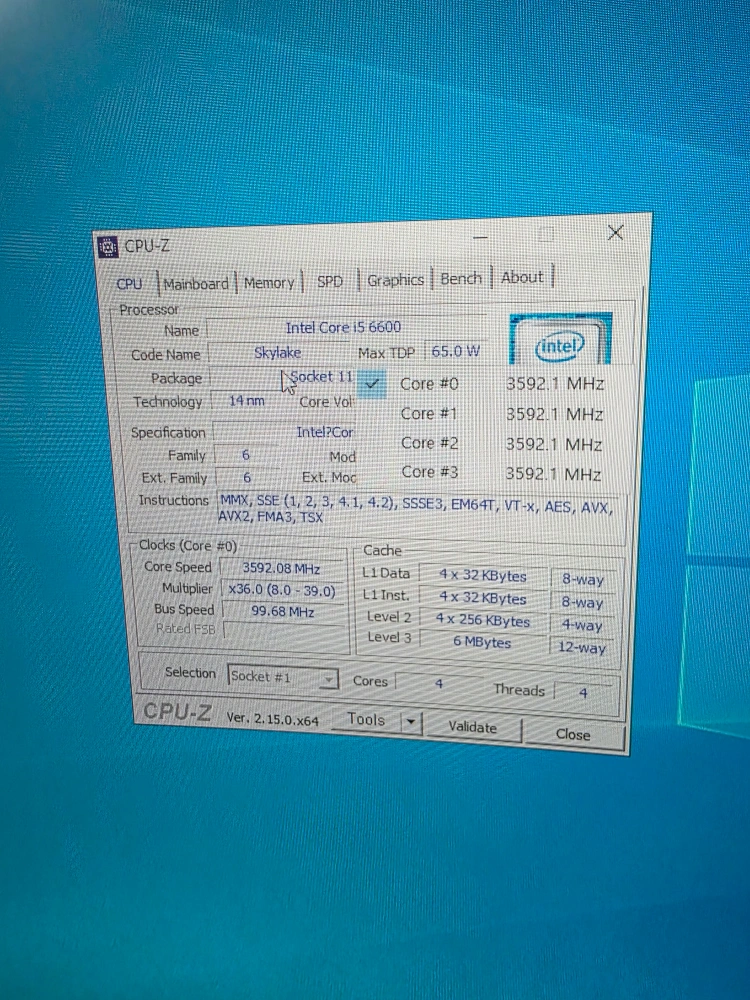This screenshot has width=750, height=1000.
Task: Click the Package Socket value field
Action: [x=283, y=377]
